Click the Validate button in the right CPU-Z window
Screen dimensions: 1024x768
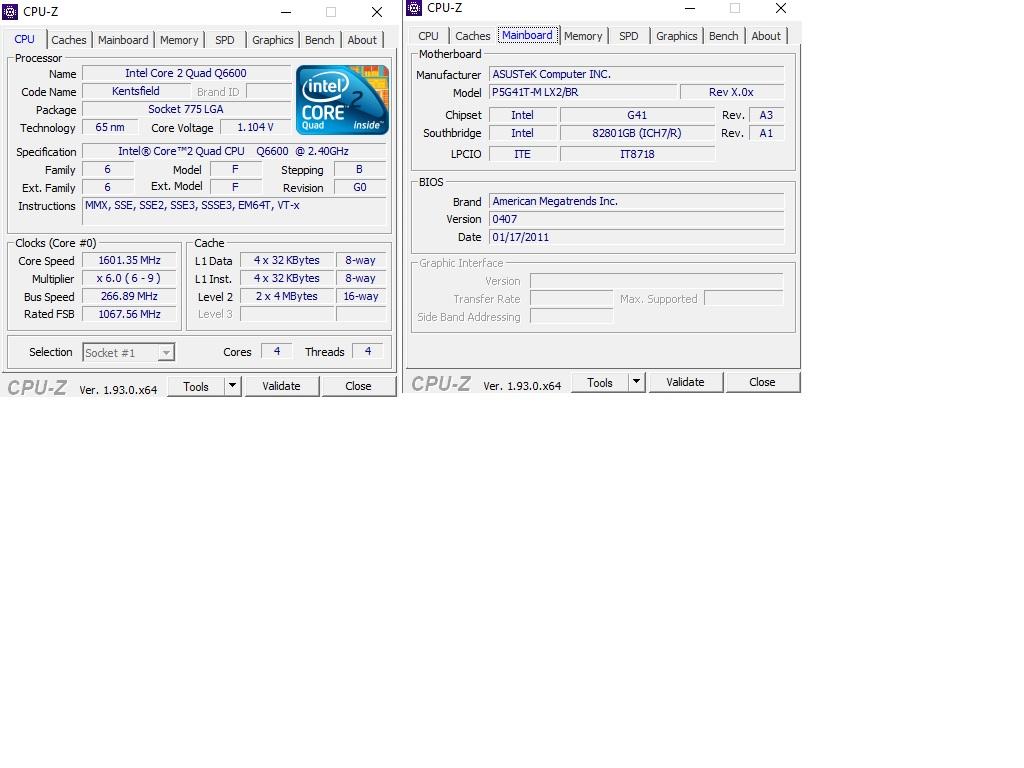point(685,382)
